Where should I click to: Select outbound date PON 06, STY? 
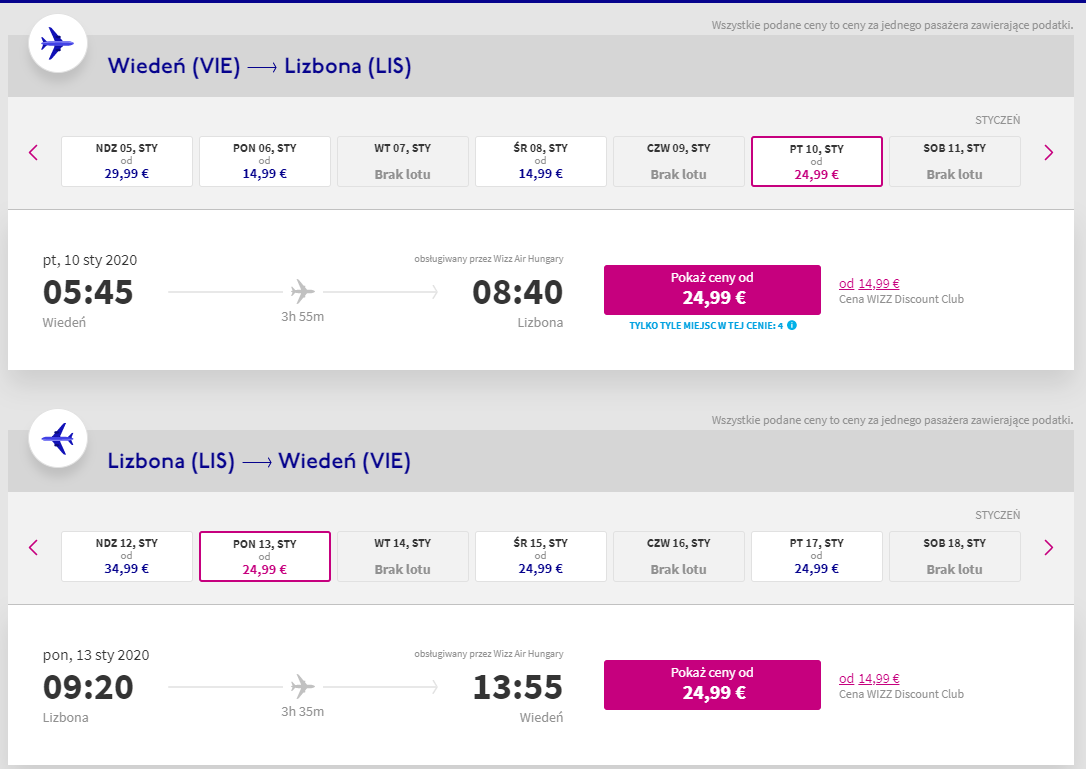pyautogui.click(x=265, y=161)
